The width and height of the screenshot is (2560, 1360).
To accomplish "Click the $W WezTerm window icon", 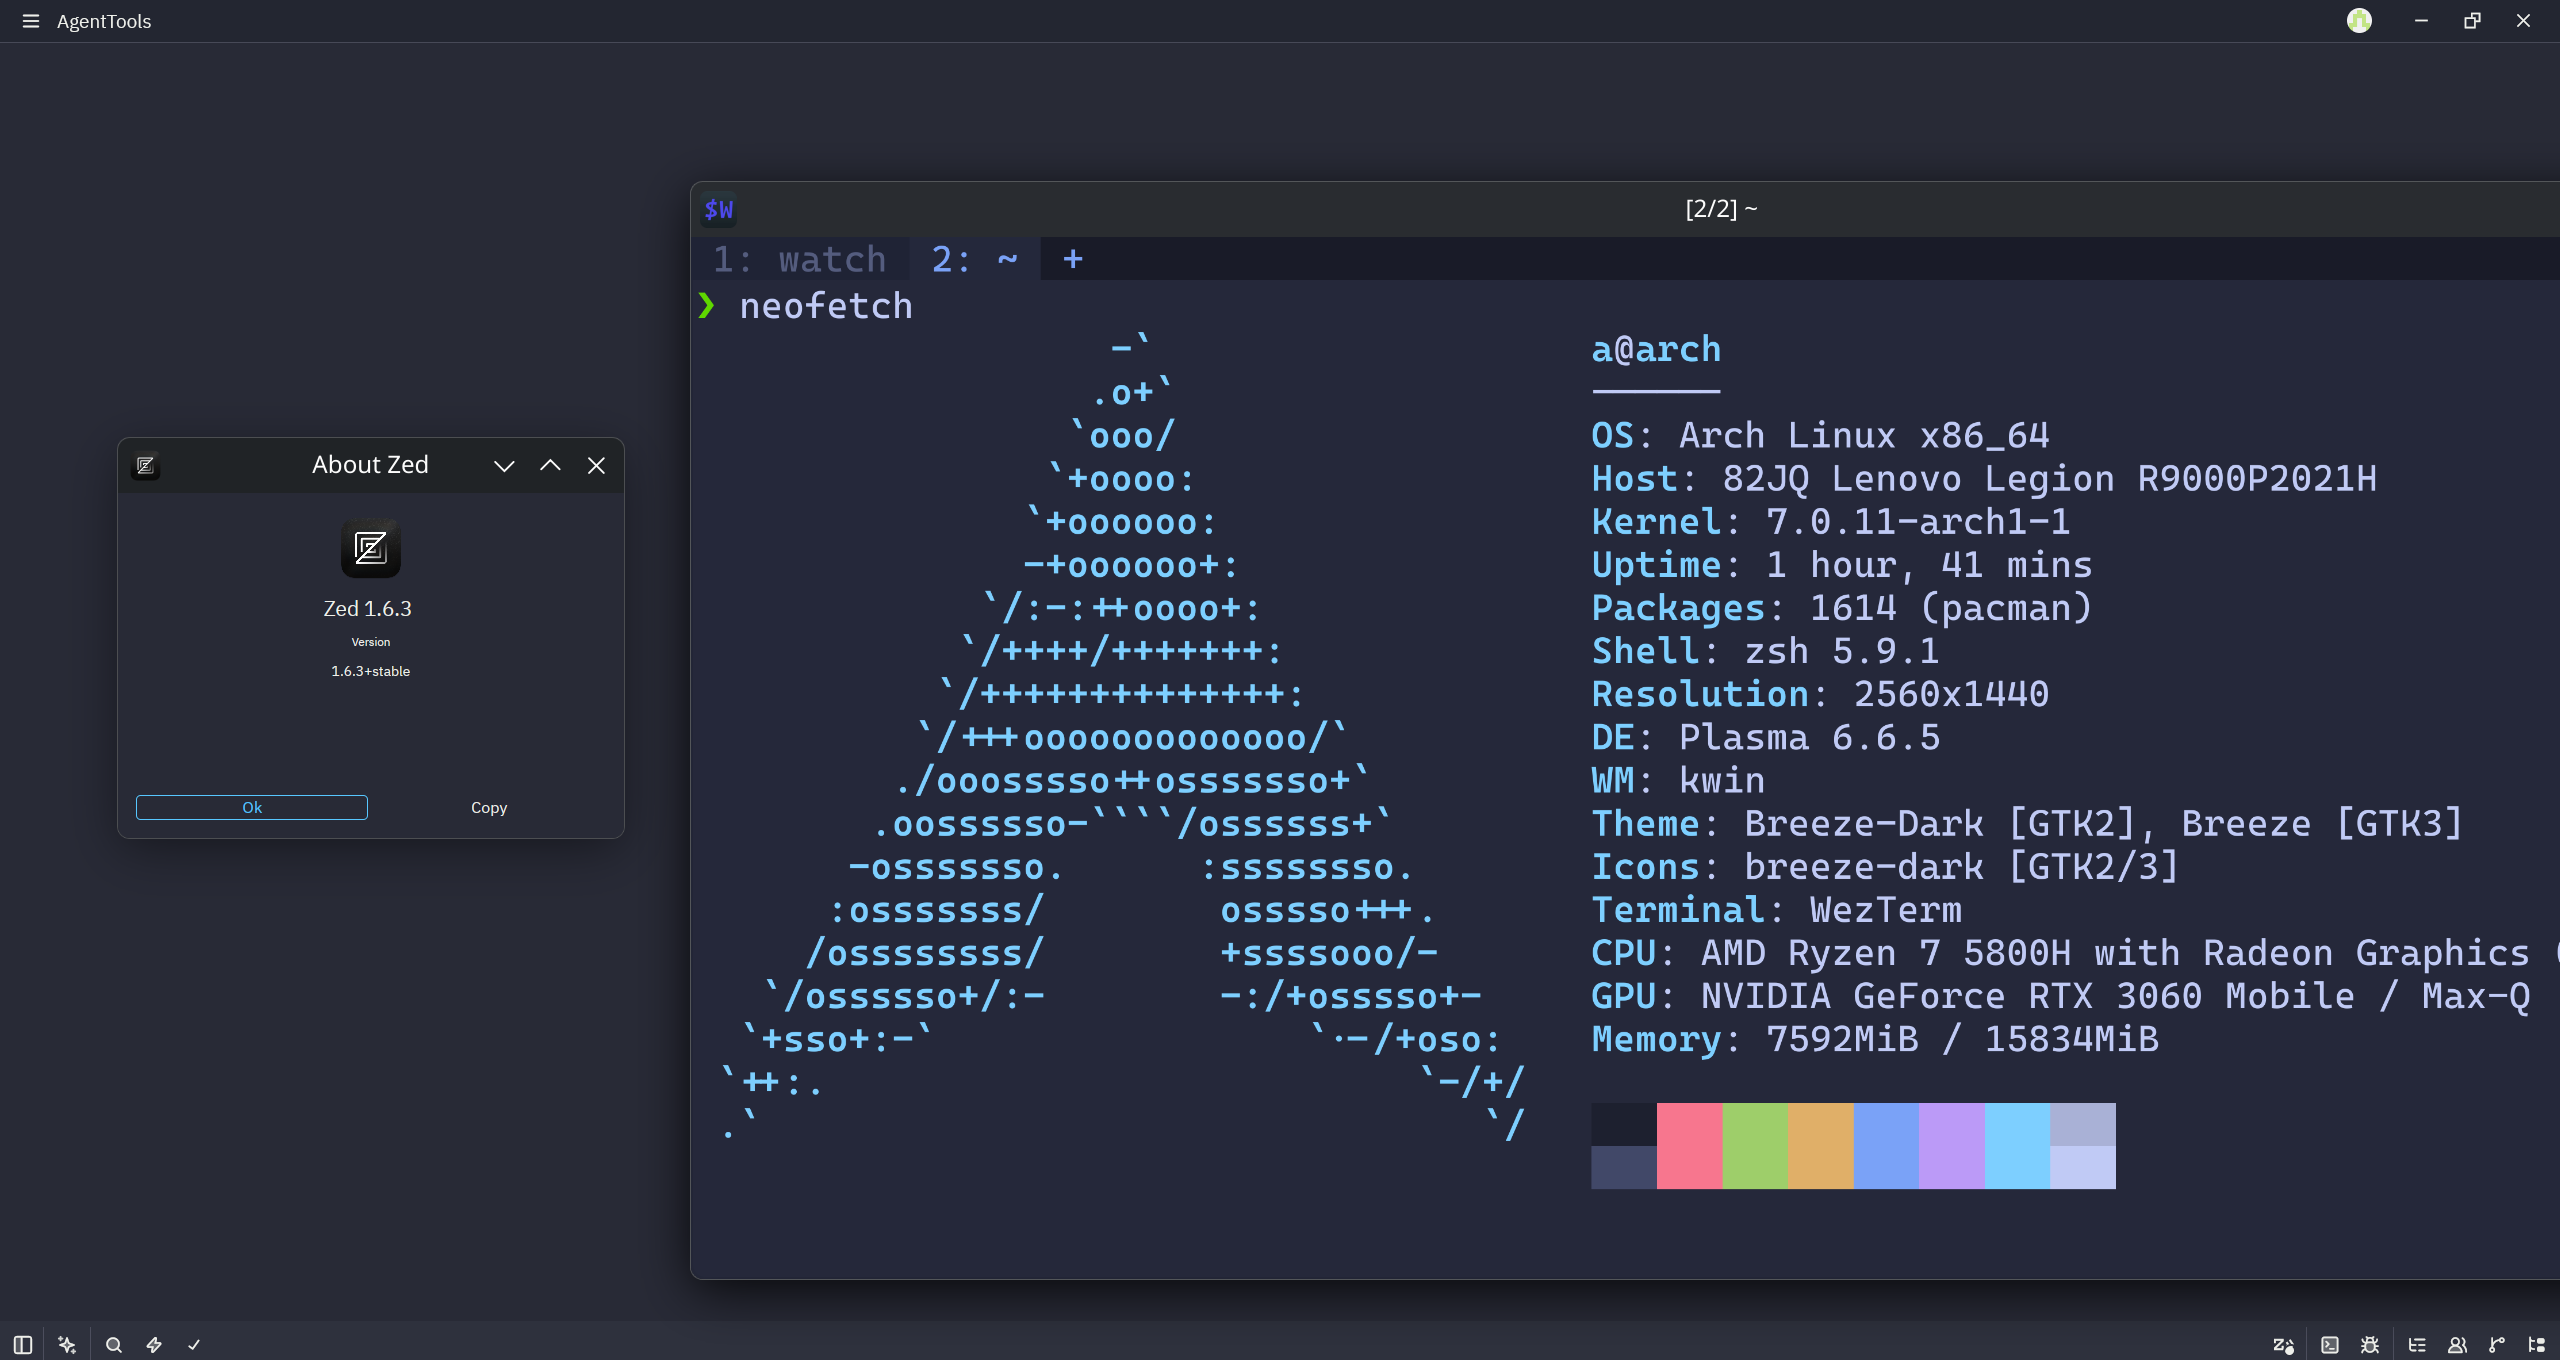I will (718, 209).
